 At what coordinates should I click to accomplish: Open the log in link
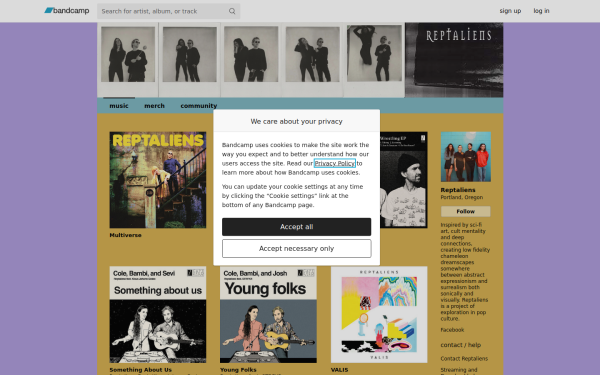pos(541,11)
